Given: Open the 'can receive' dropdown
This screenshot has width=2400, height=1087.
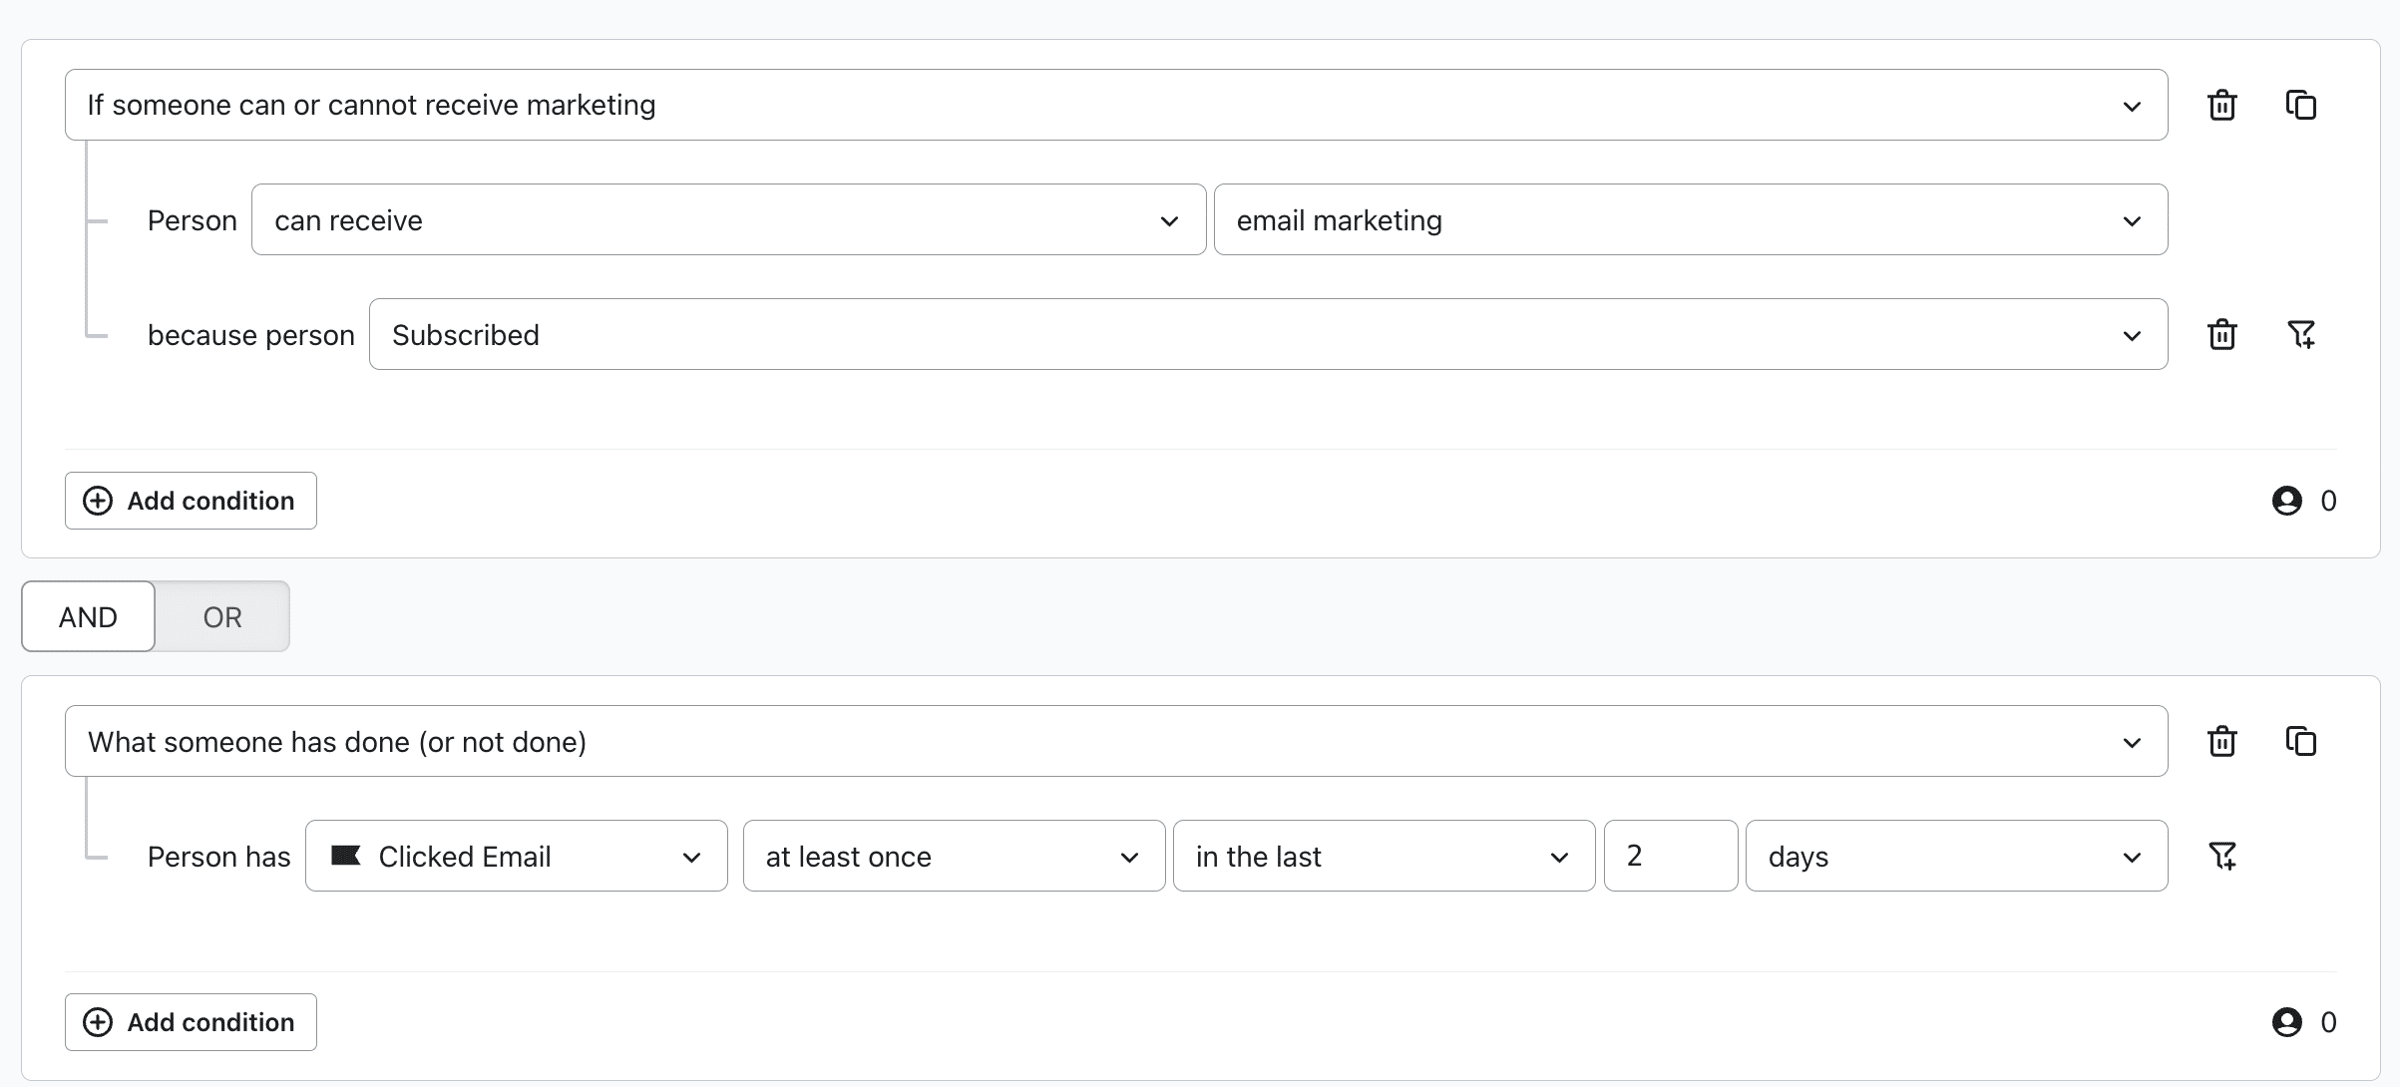Looking at the screenshot, I should (727, 220).
